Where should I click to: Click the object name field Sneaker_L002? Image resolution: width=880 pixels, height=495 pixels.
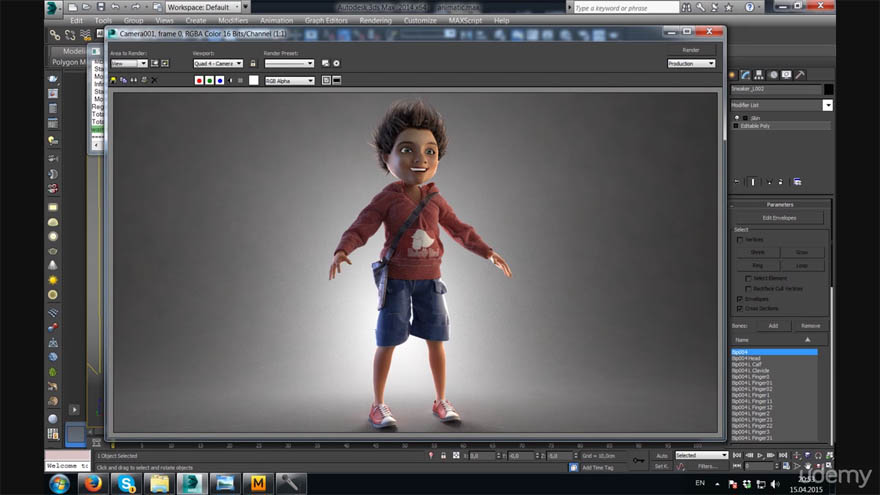pyautogui.click(x=776, y=89)
